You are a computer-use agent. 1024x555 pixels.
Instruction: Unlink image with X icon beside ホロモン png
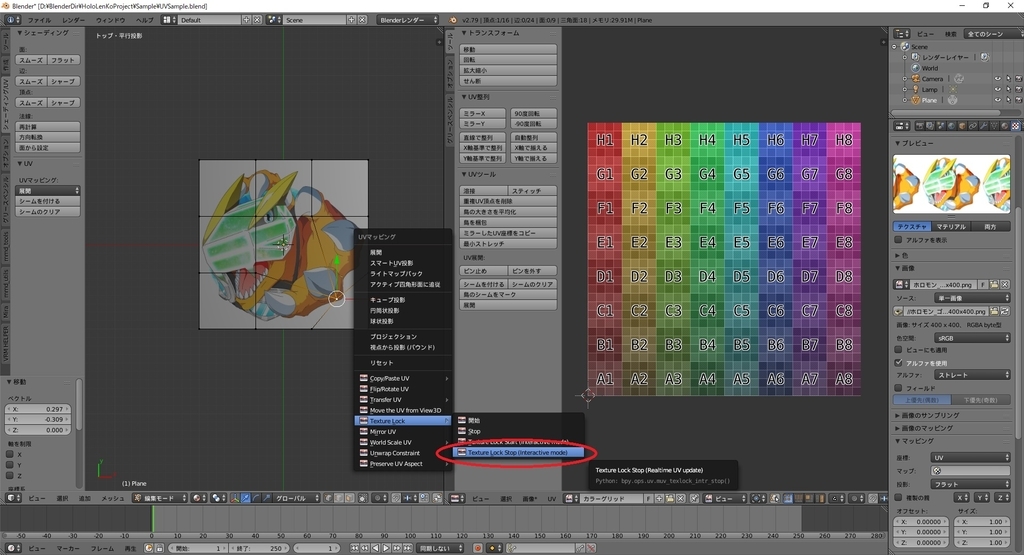(1005, 285)
